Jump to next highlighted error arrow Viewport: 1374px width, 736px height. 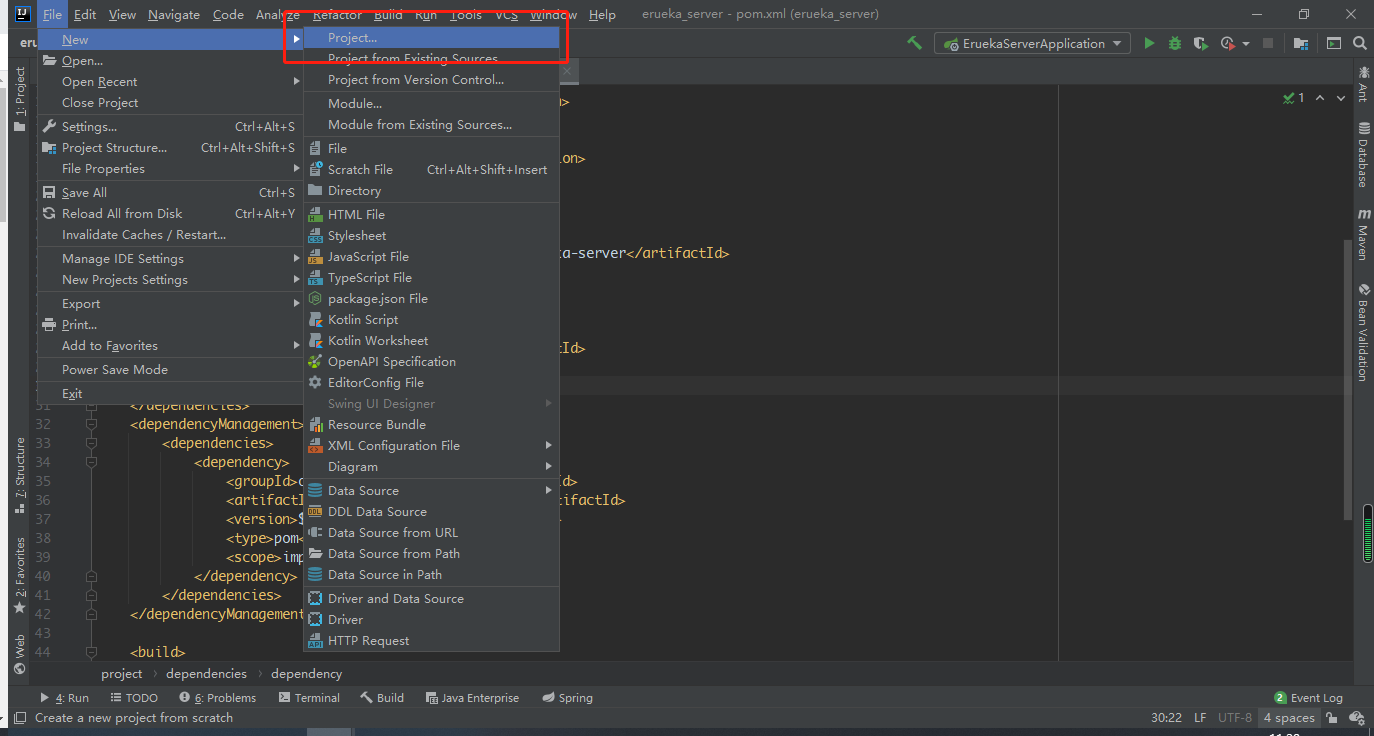1340,98
